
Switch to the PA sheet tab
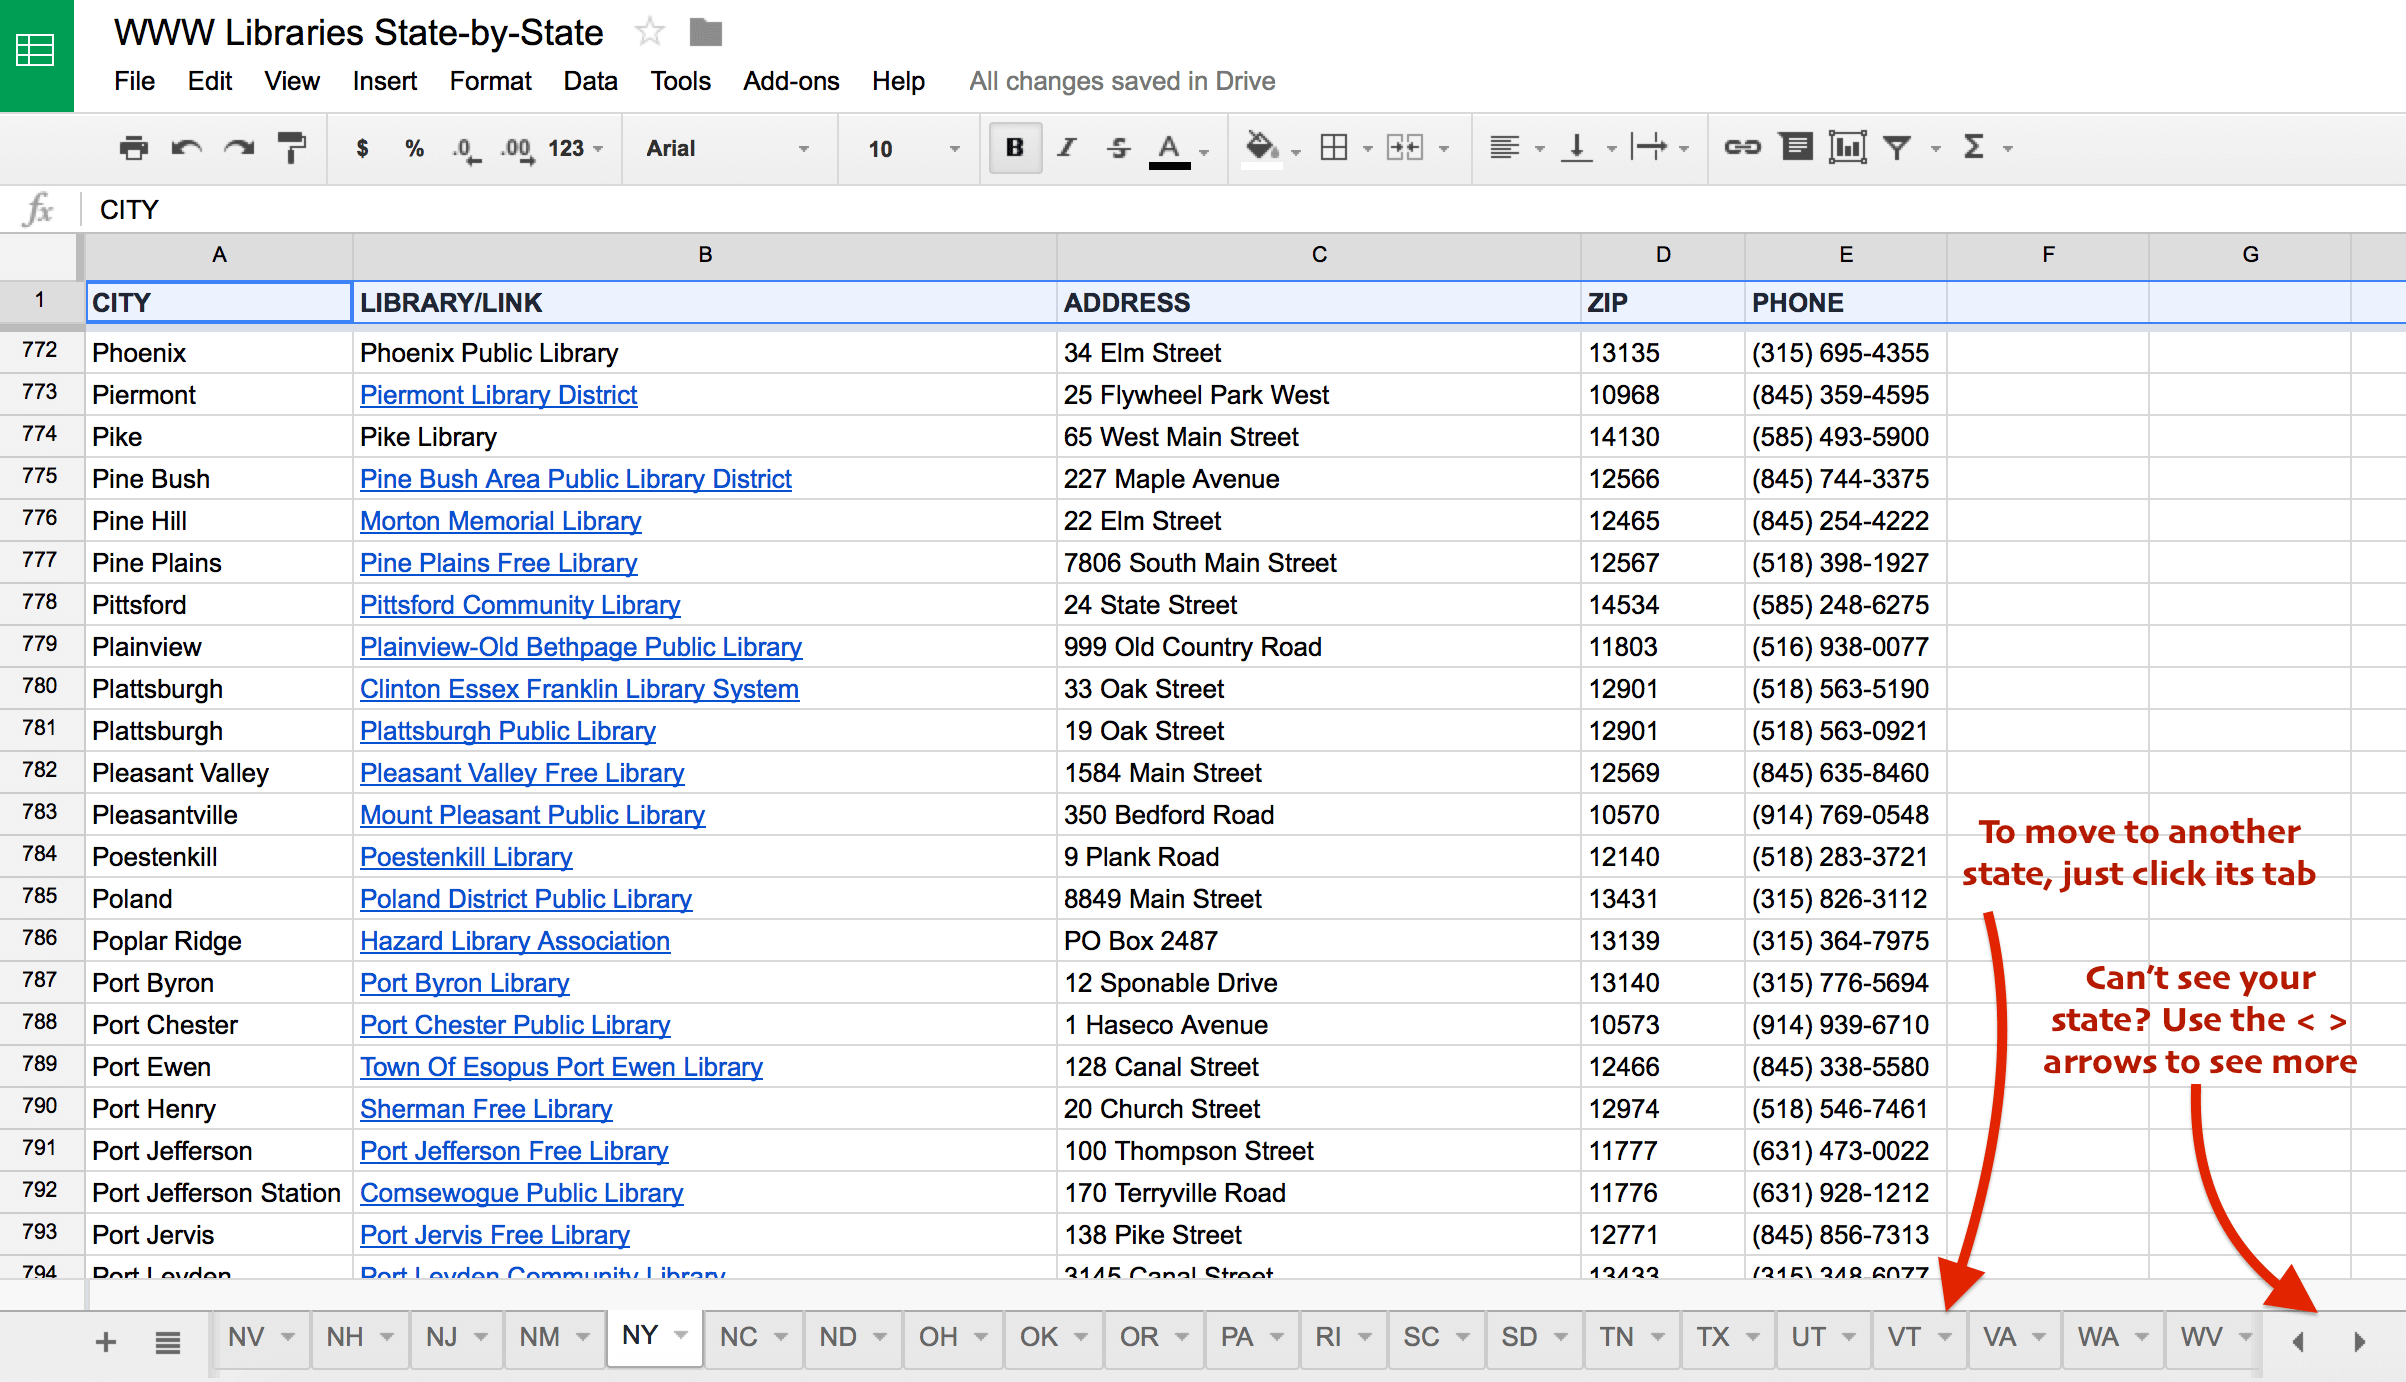[x=1236, y=1337]
